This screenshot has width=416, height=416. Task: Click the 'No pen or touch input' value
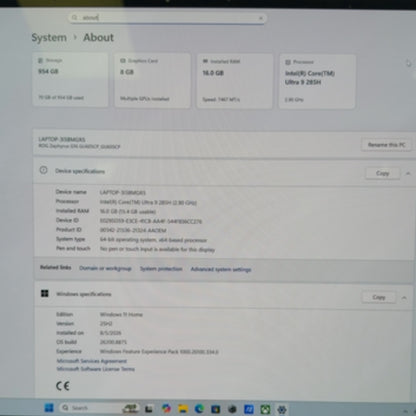pyautogui.click(x=157, y=249)
